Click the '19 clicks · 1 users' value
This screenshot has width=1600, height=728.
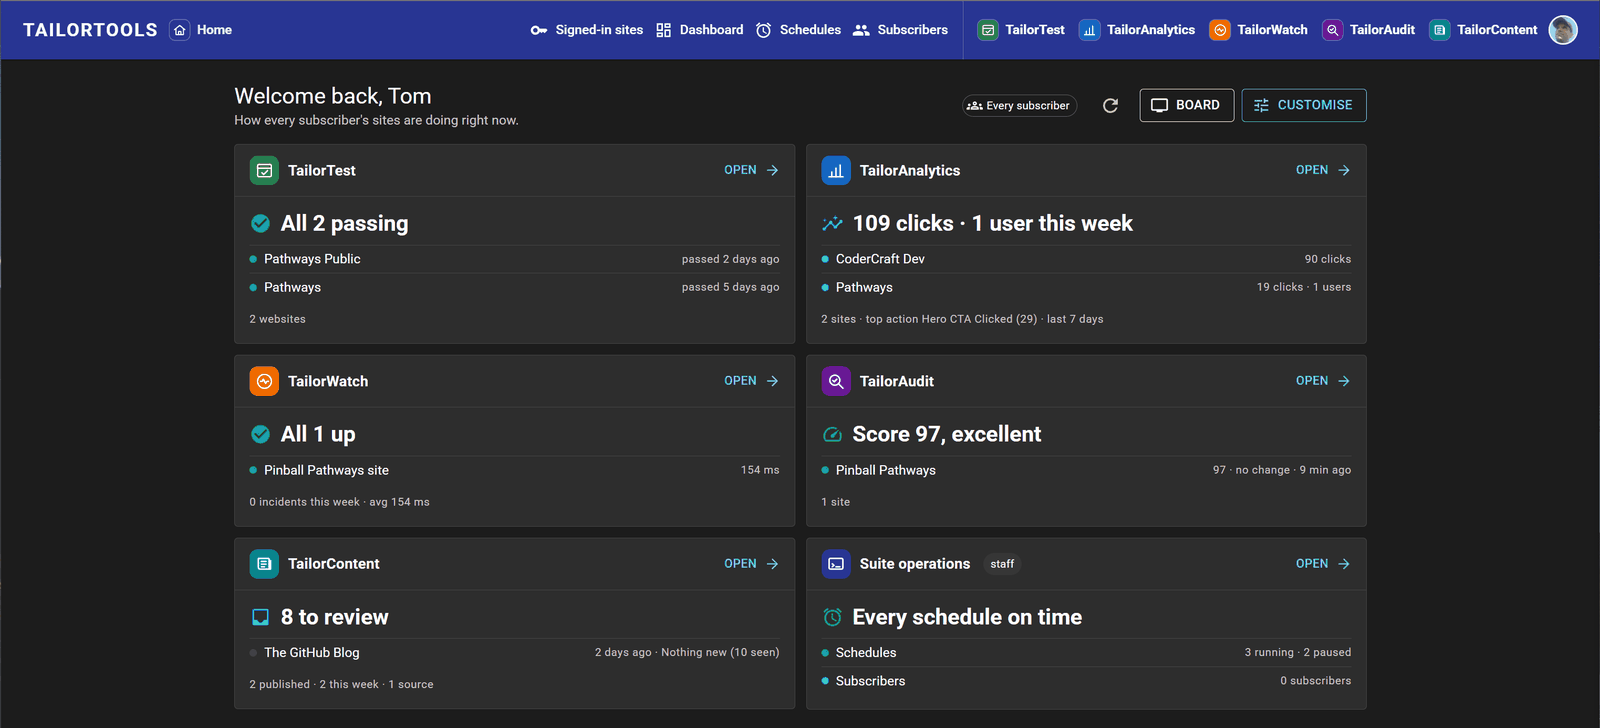tap(1304, 287)
